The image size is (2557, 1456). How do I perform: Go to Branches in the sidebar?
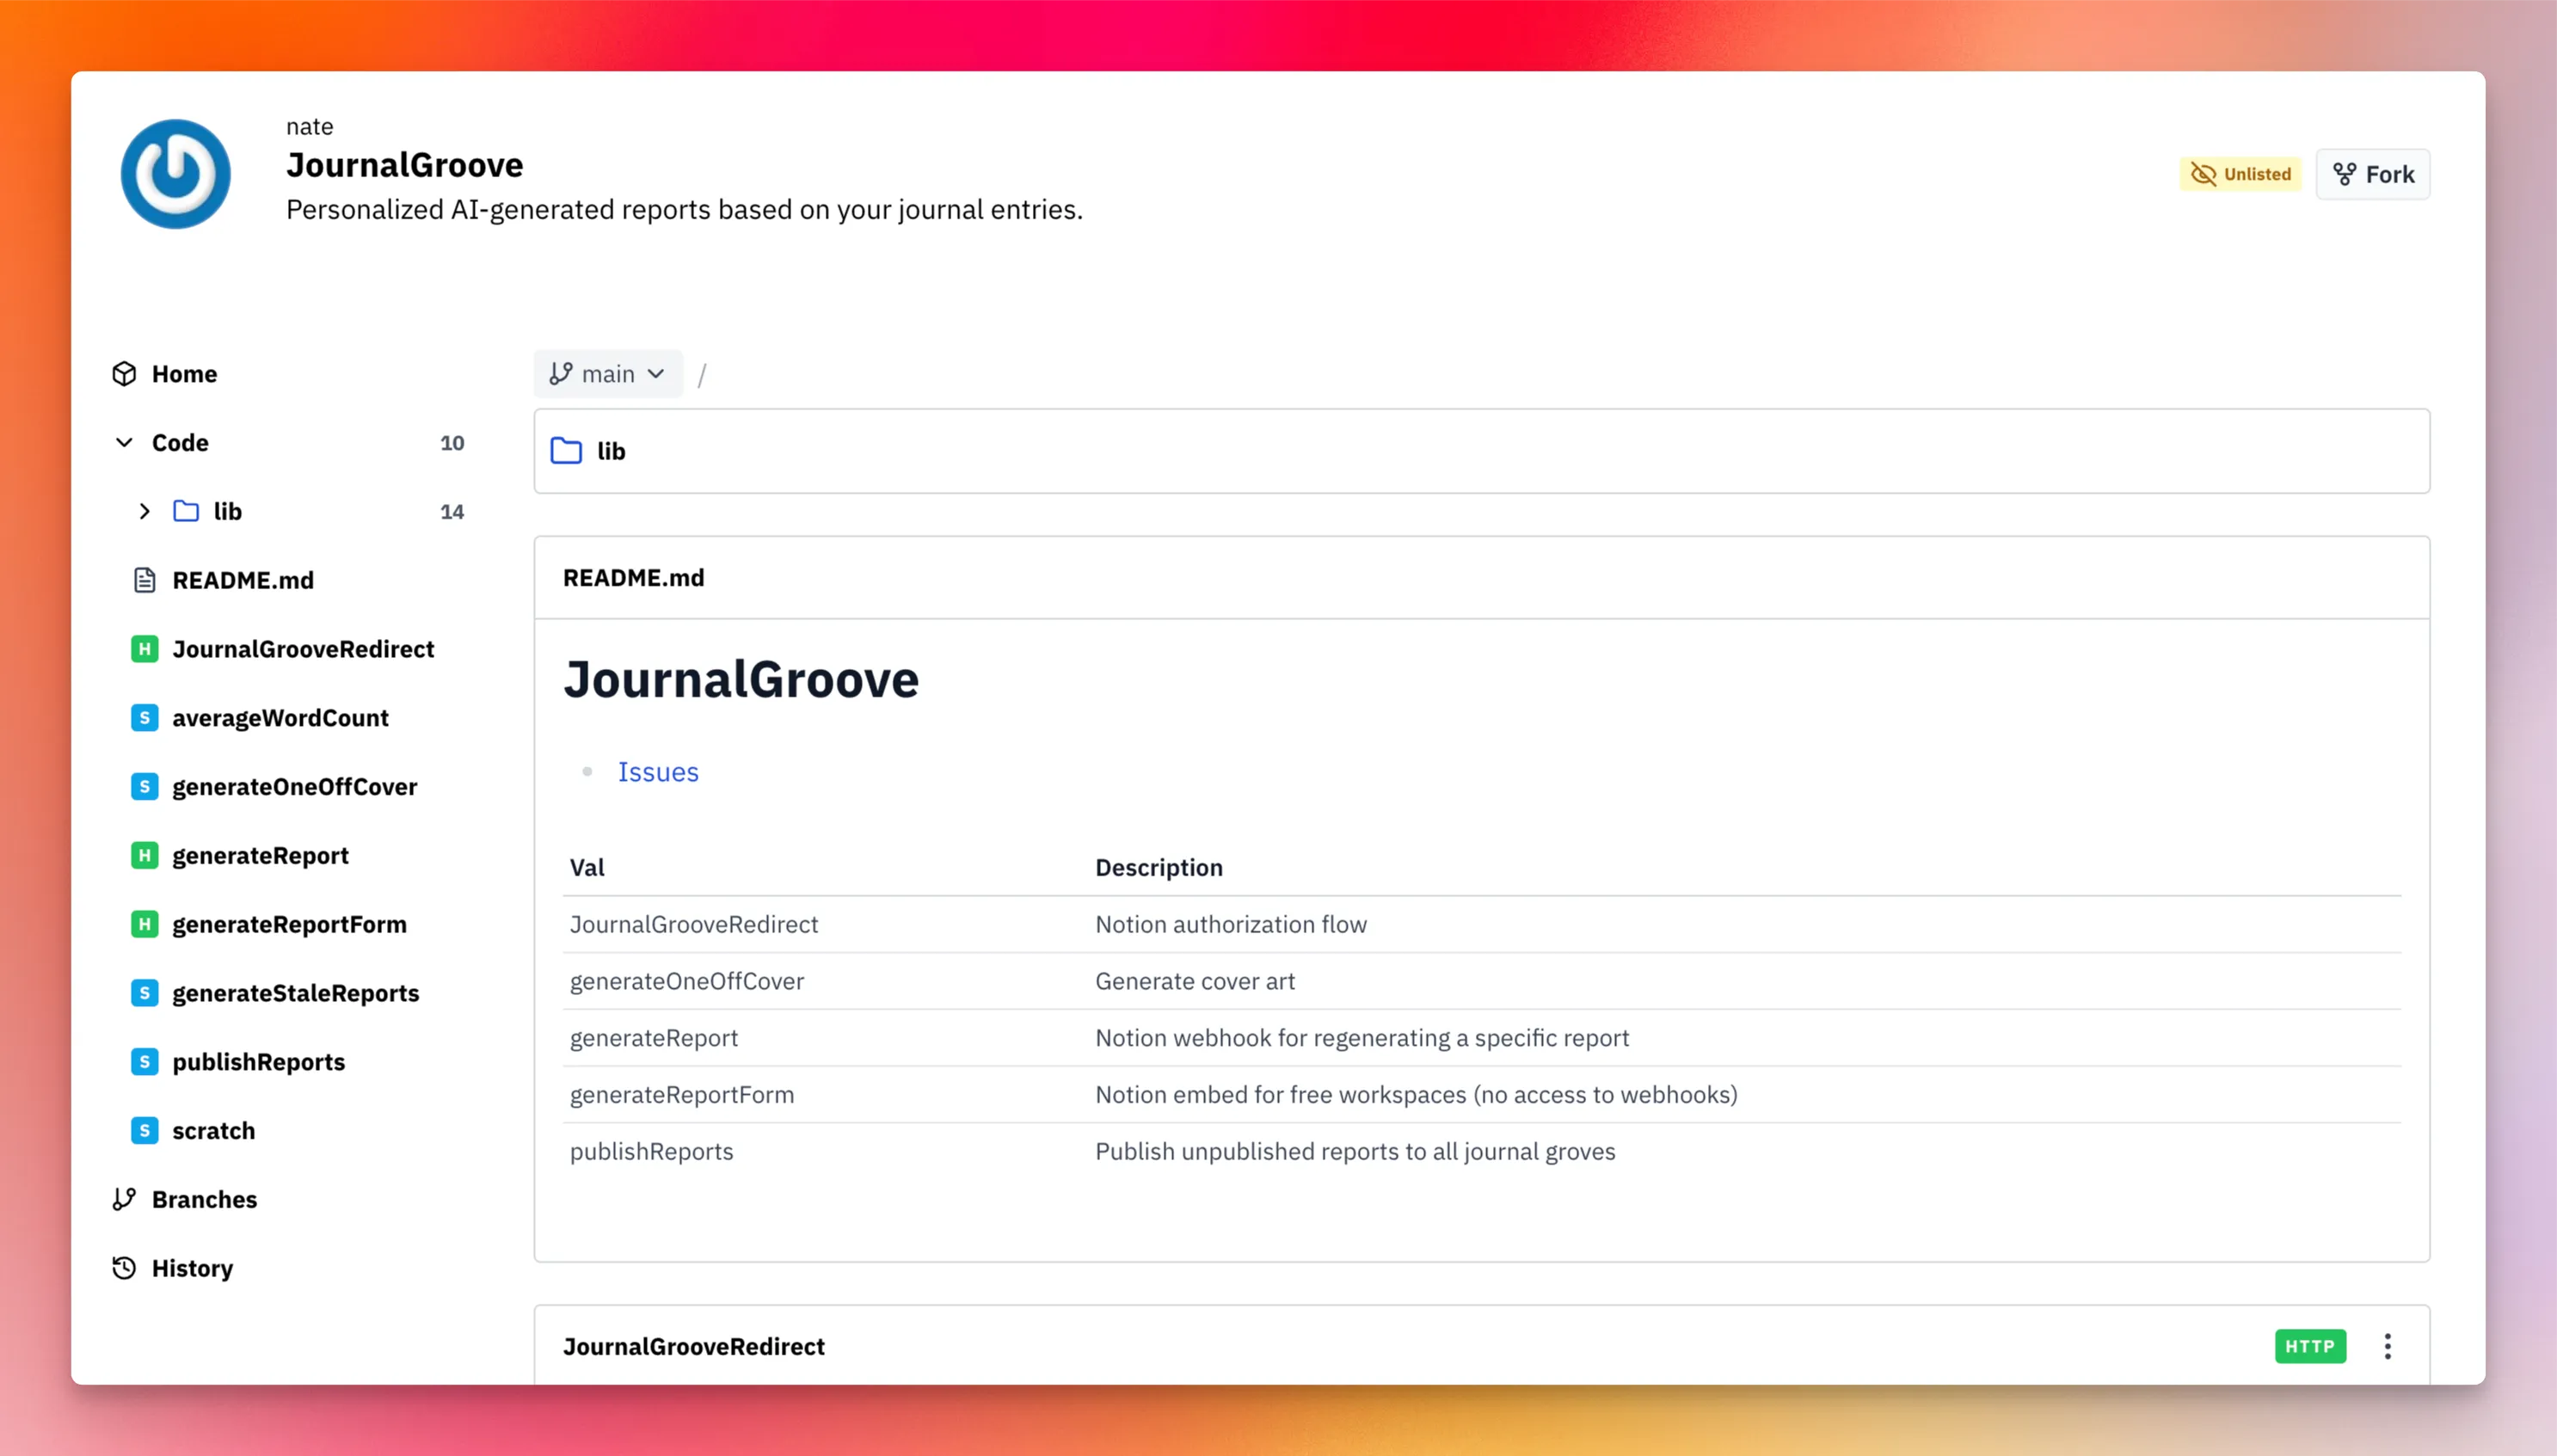204,1199
